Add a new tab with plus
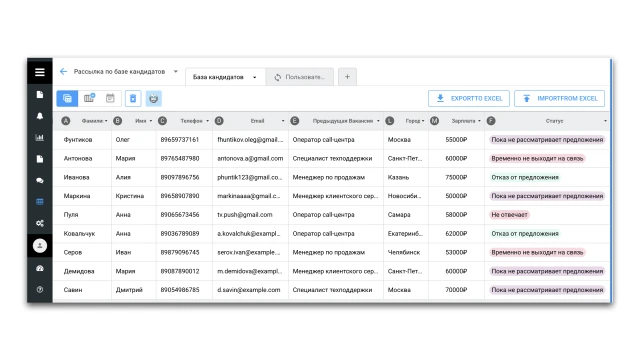Viewport: 640px width, 360px height. tap(347, 77)
